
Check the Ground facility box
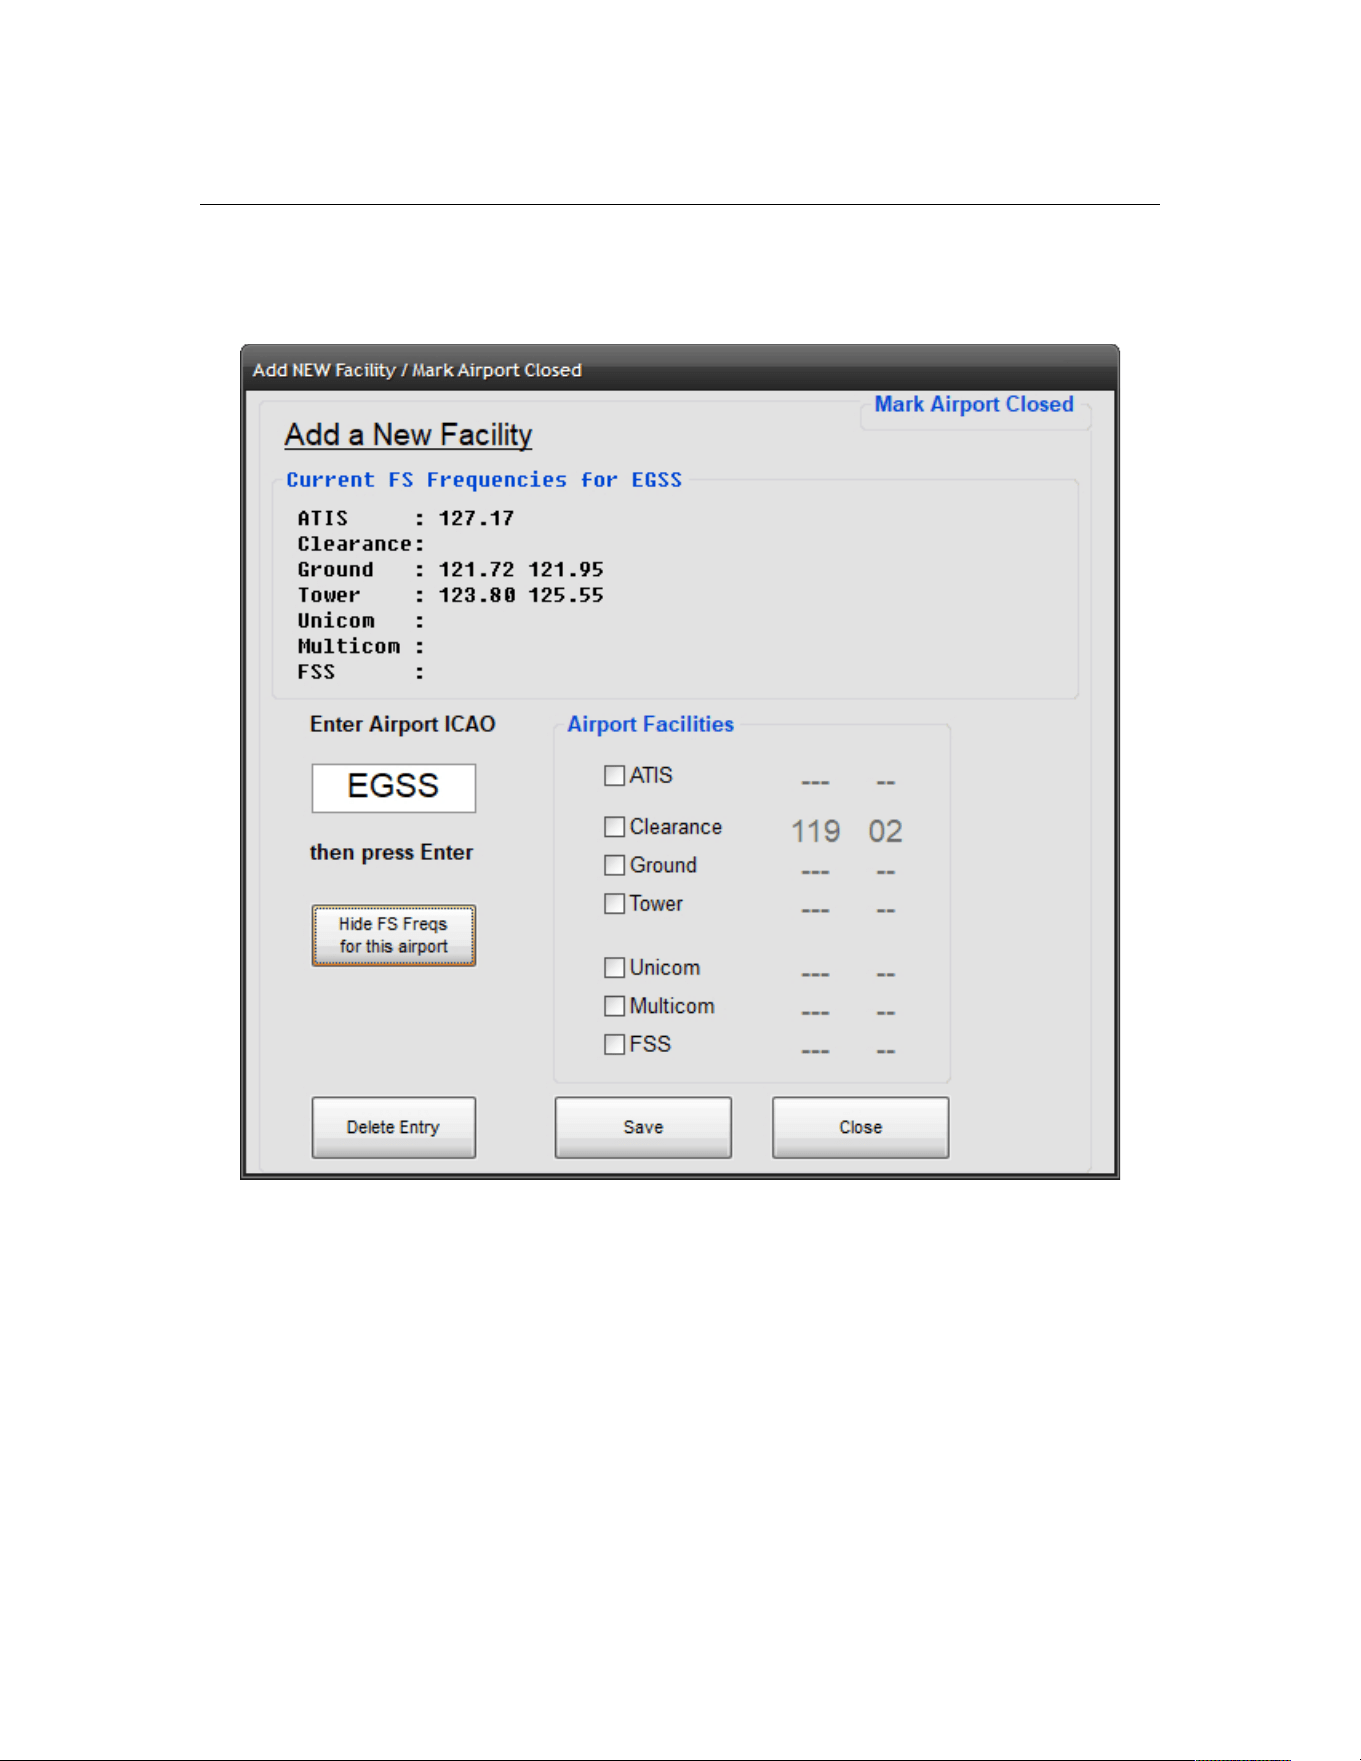coord(614,865)
